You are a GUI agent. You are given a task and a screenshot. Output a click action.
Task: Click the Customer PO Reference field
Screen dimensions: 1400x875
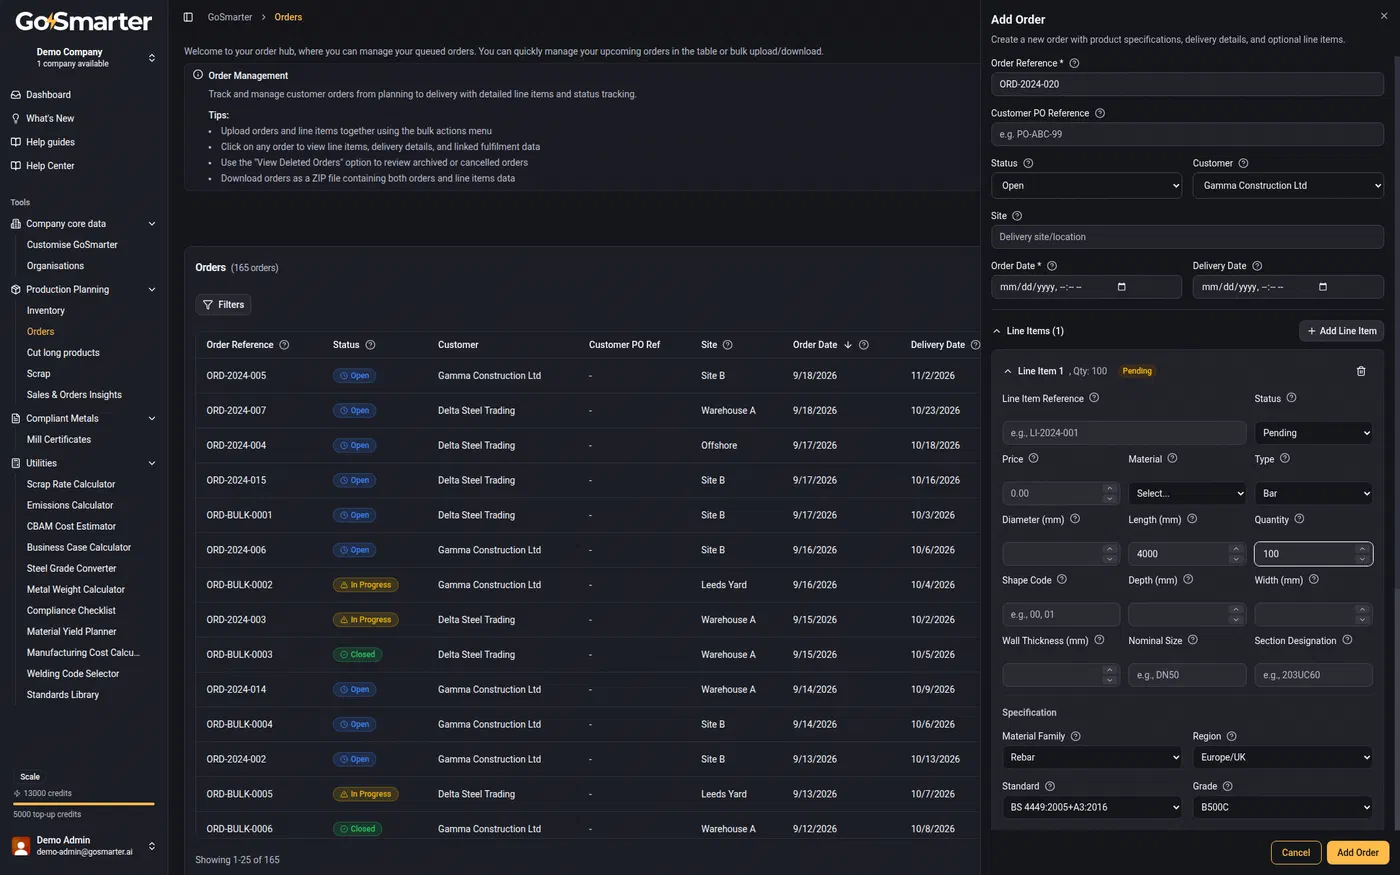1187,134
